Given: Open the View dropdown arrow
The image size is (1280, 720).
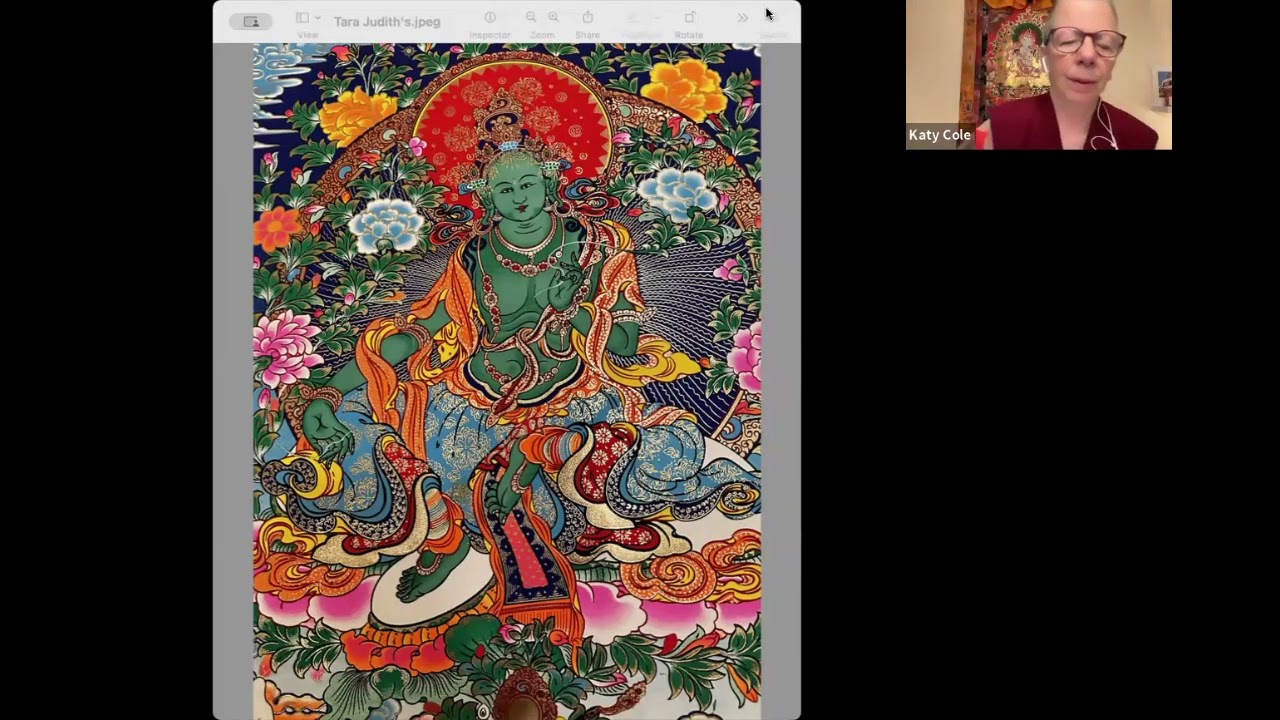Looking at the screenshot, I should pos(317,18).
